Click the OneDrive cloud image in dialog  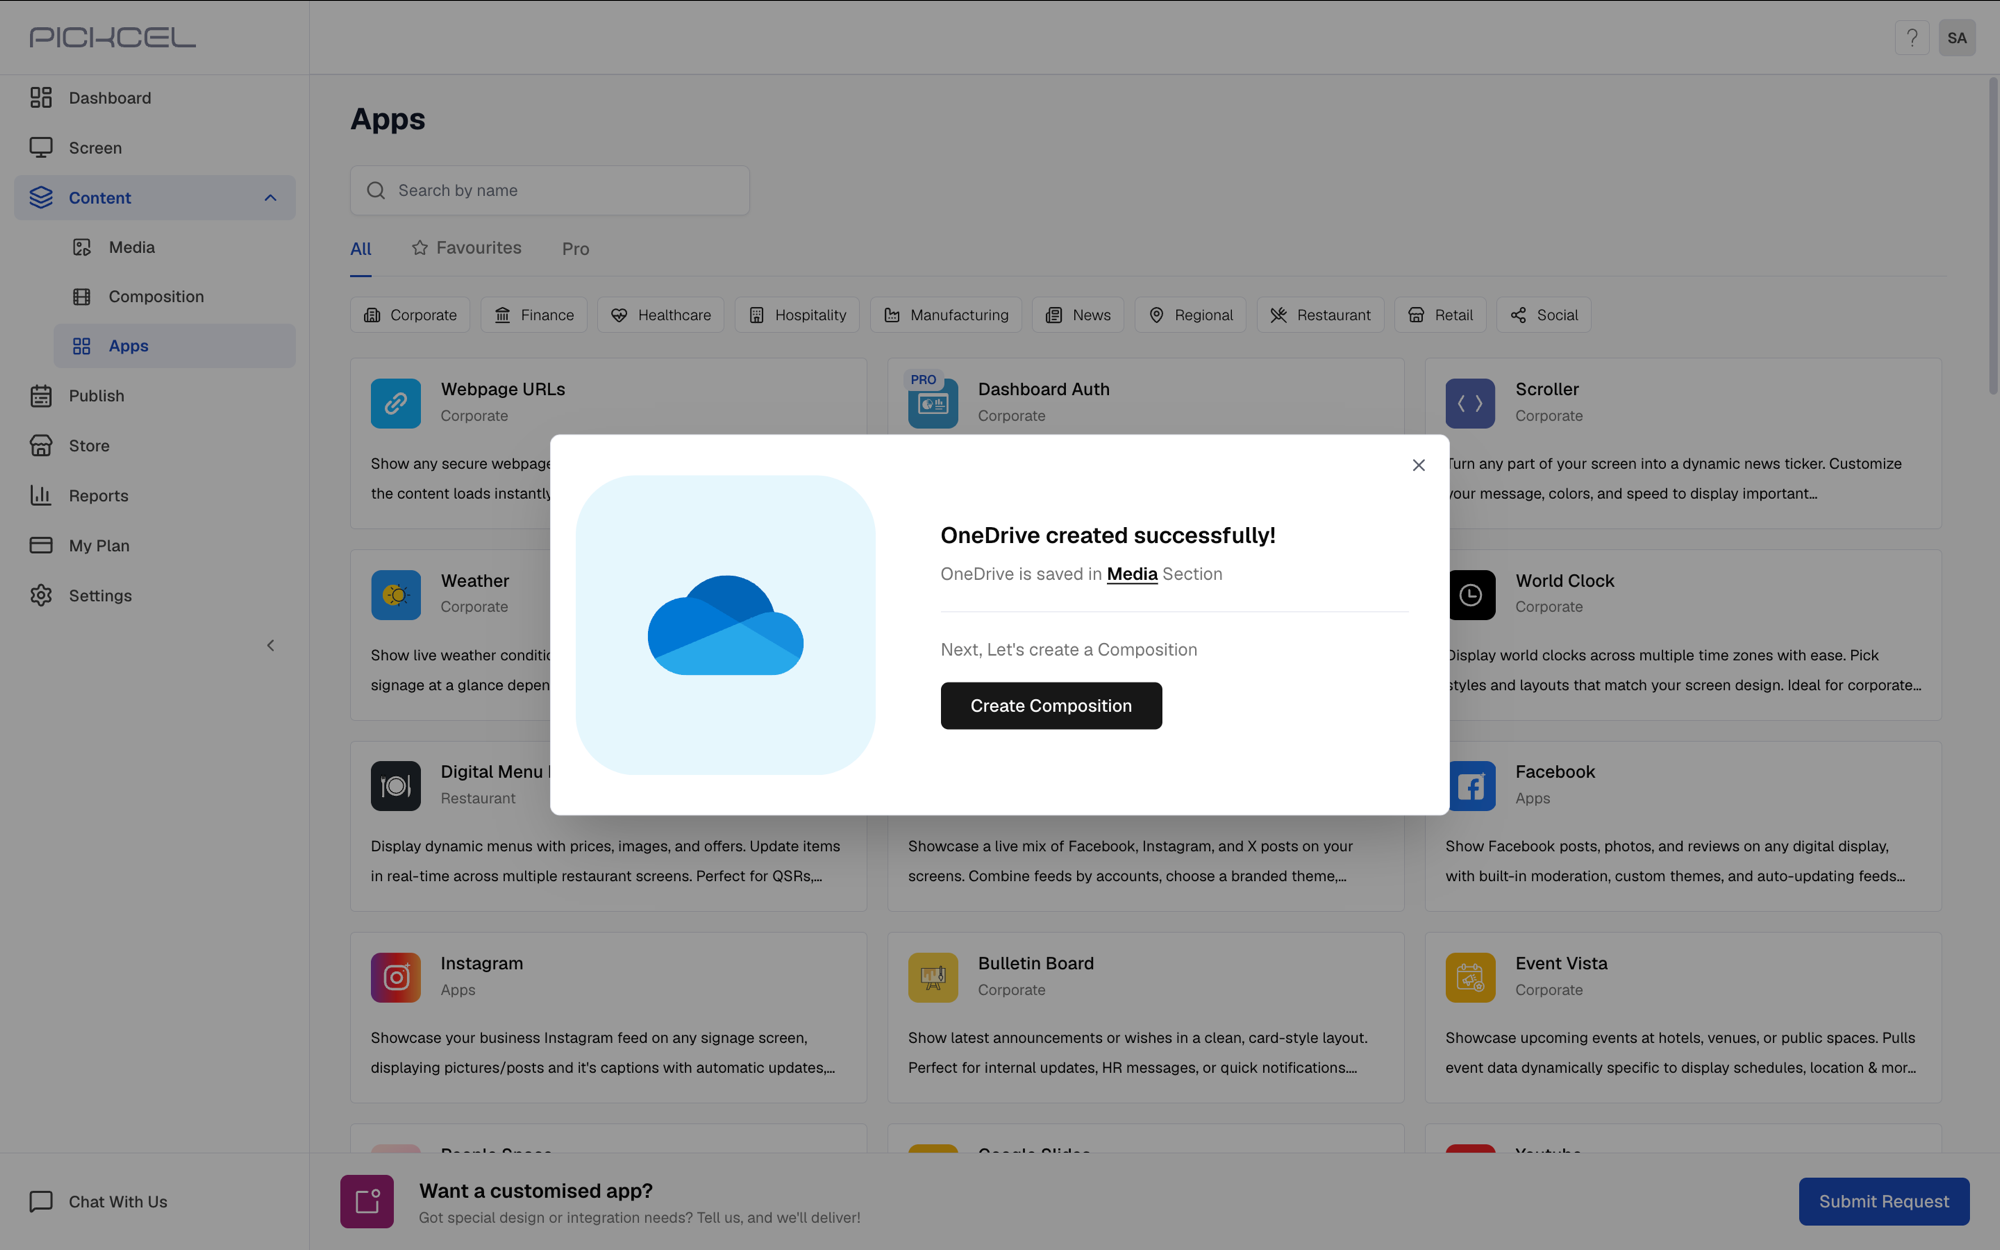(725, 625)
